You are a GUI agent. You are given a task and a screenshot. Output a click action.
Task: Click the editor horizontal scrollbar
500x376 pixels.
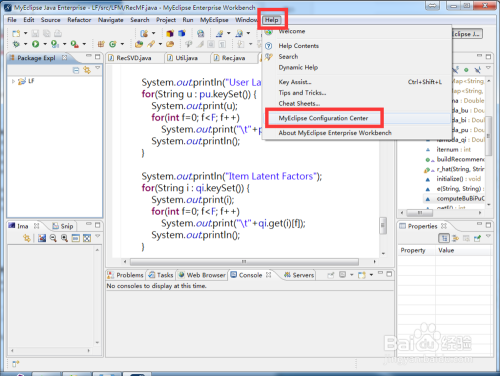[x=244, y=262]
